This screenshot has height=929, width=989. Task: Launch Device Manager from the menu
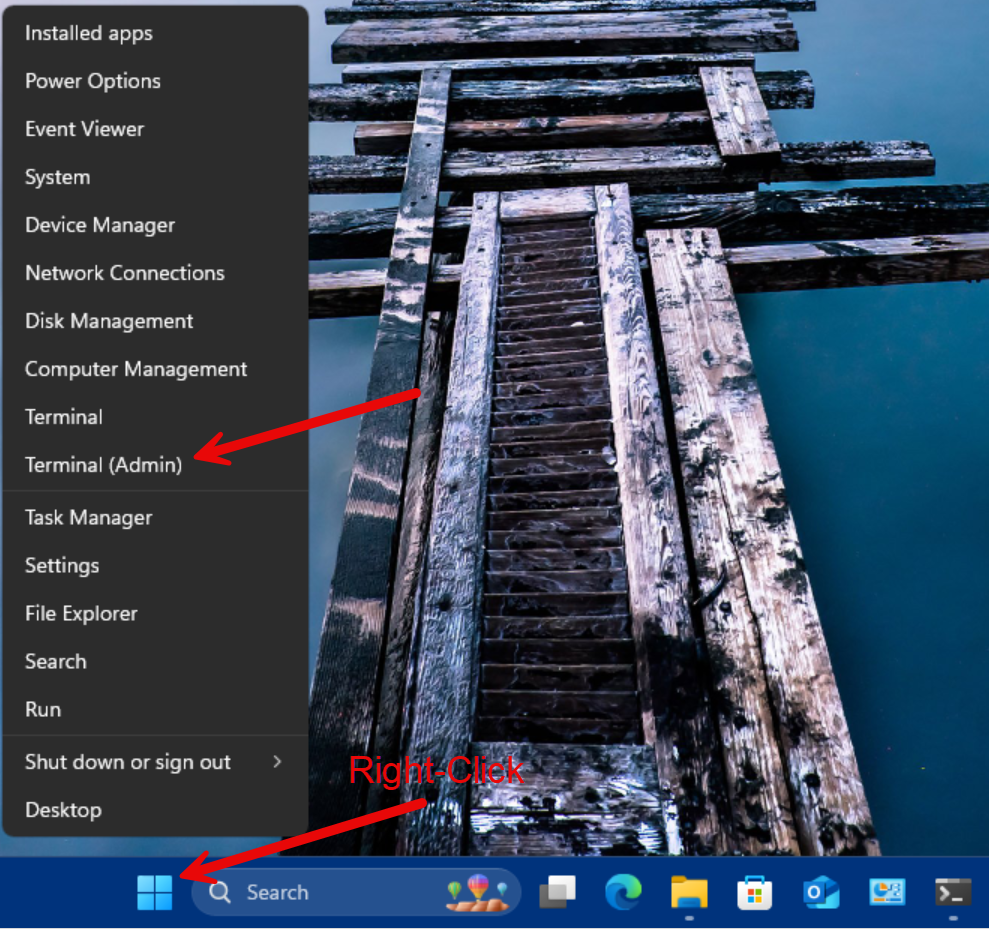pos(100,225)
